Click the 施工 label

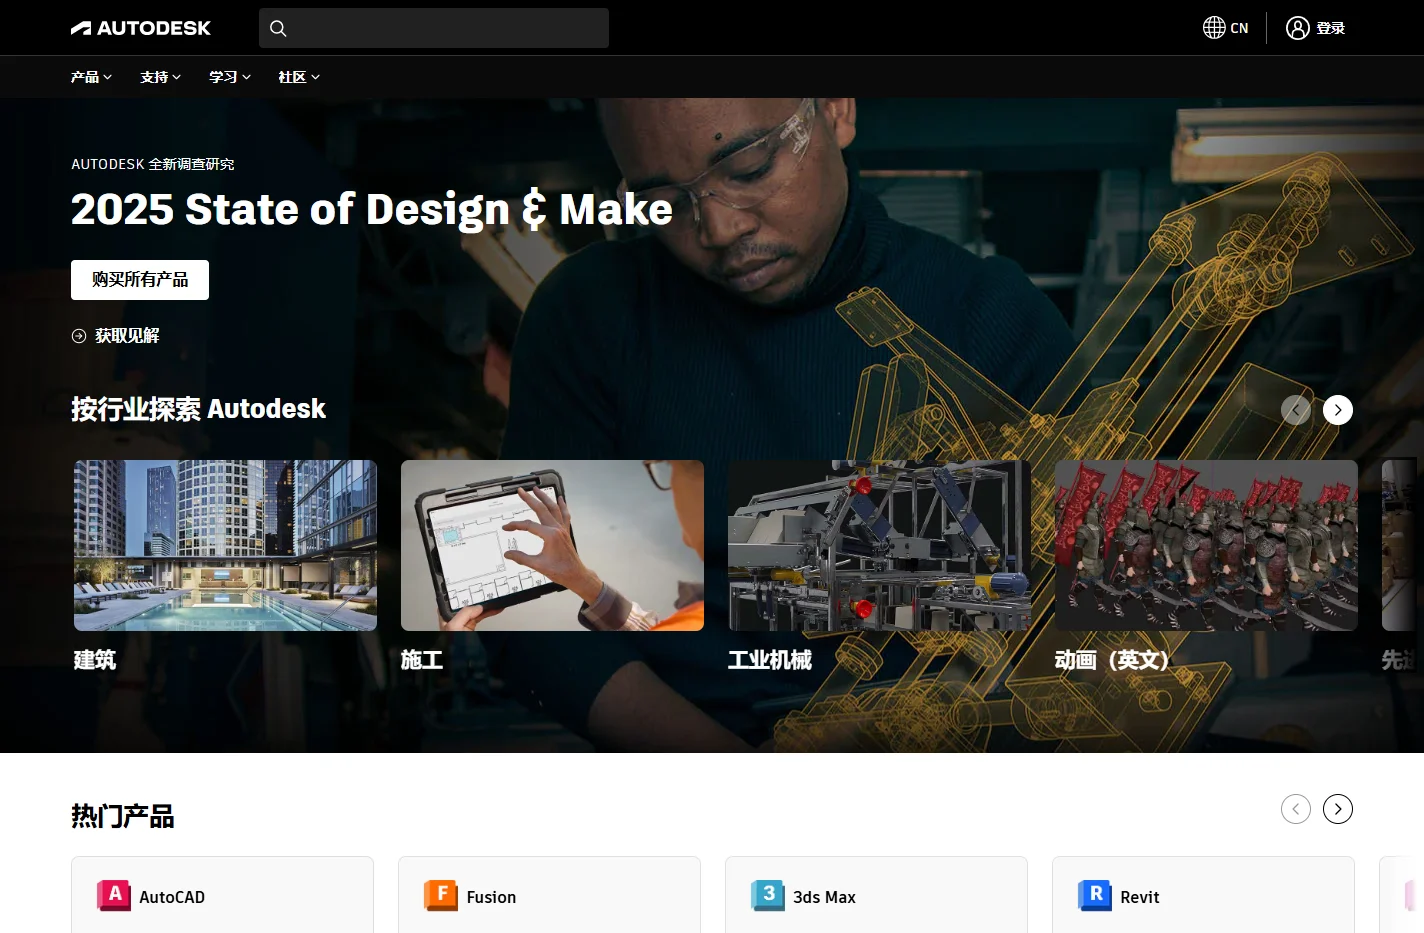(422, 660)
